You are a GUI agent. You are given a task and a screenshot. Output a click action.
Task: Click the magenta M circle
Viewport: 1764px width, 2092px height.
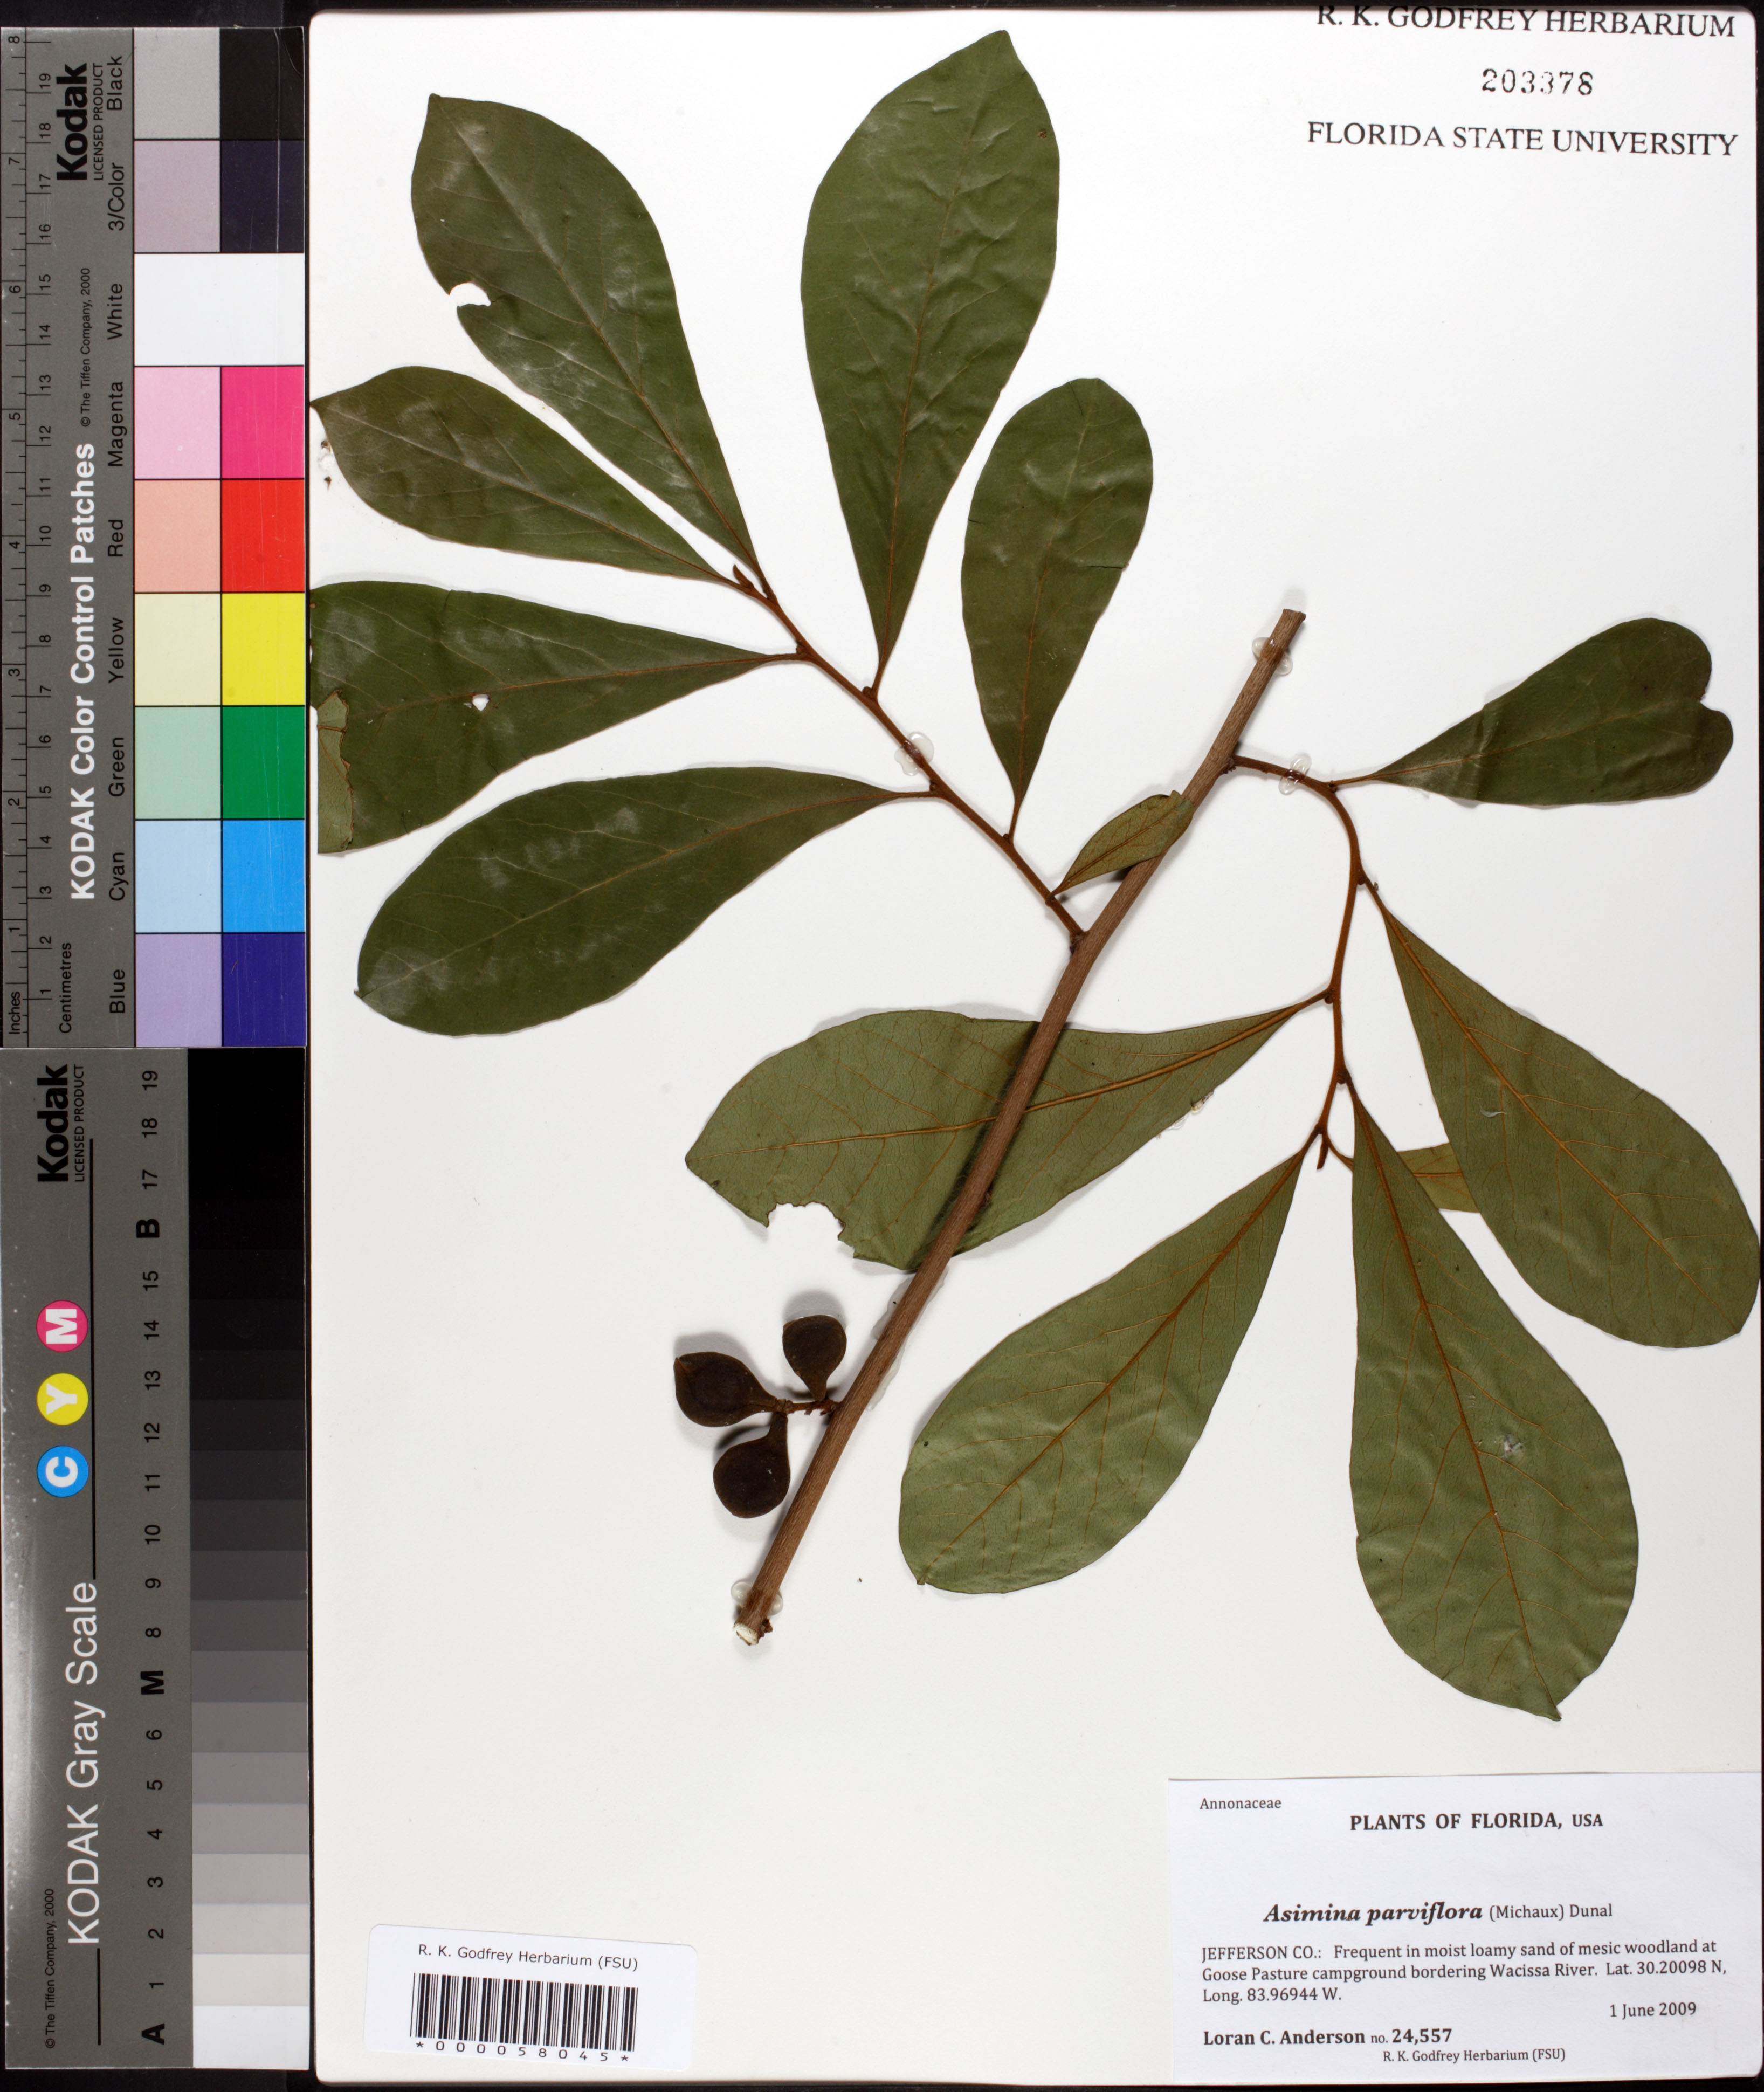pyautogui.click(x=62, y=1327)
